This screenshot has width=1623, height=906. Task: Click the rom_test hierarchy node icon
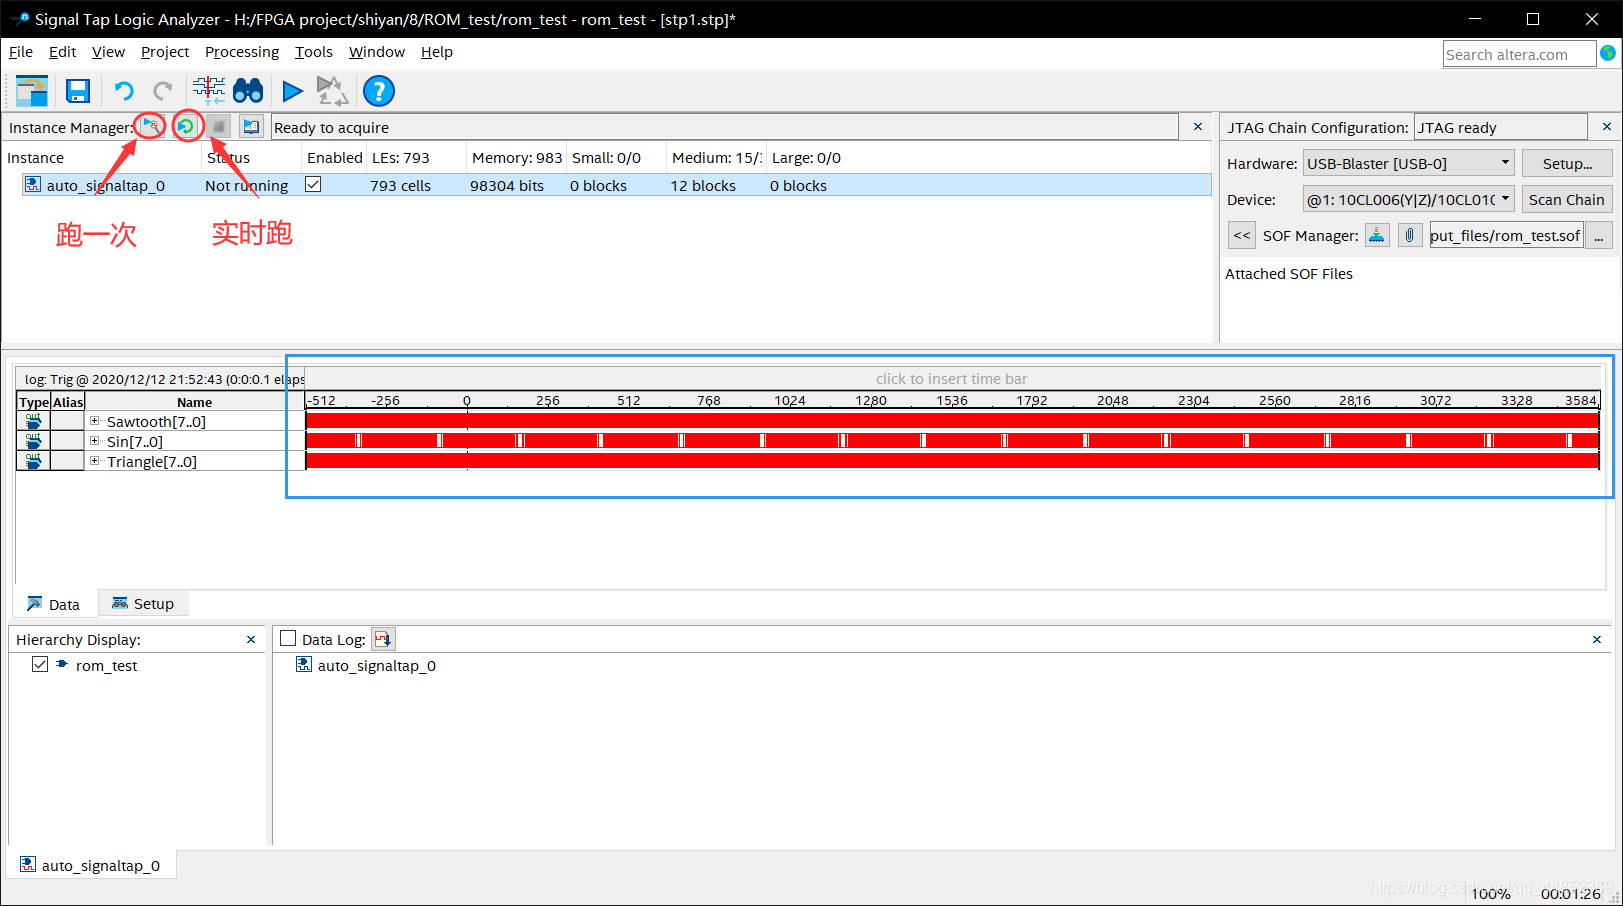click(x=62, y=665)
